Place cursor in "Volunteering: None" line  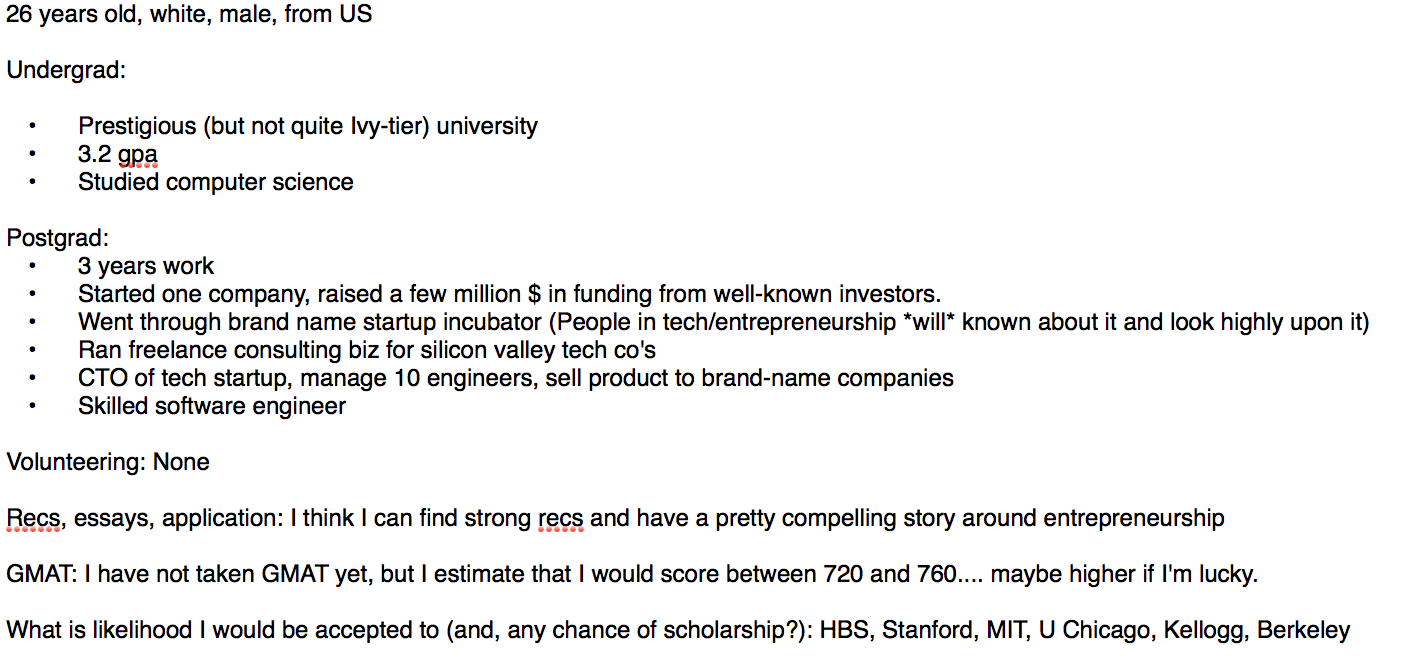click(x=108, y=462)
